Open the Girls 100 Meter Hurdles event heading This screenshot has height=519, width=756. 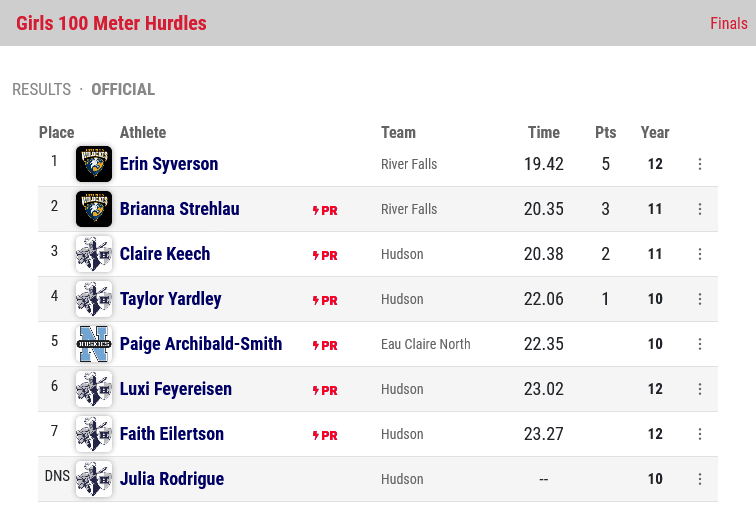111,23
